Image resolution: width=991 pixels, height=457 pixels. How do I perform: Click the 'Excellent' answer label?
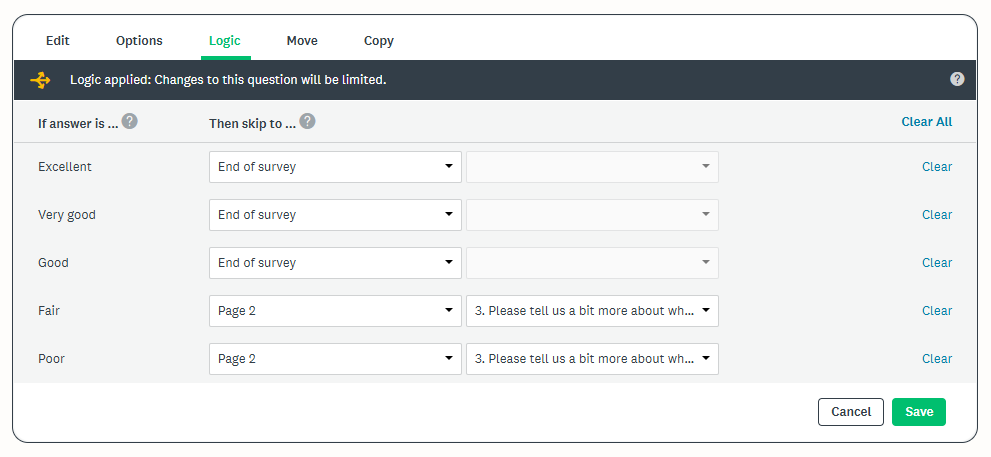pyautogui.click(x=64, y=167)
